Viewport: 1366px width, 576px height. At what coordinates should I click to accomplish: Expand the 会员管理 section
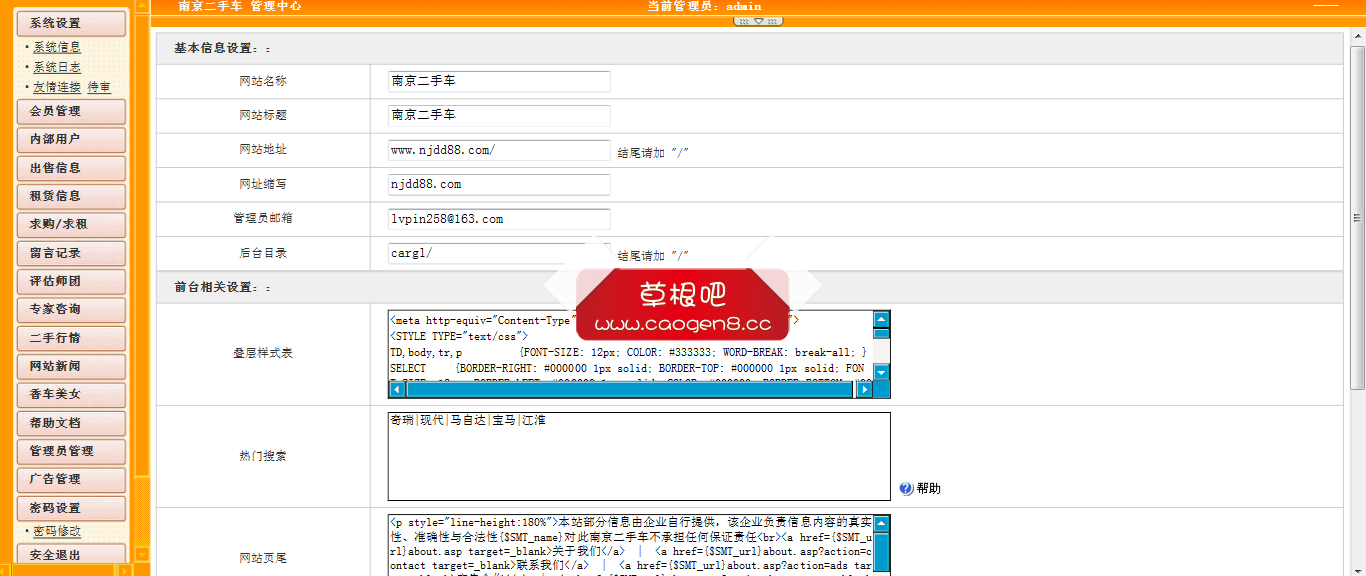(x=70, y=110)
